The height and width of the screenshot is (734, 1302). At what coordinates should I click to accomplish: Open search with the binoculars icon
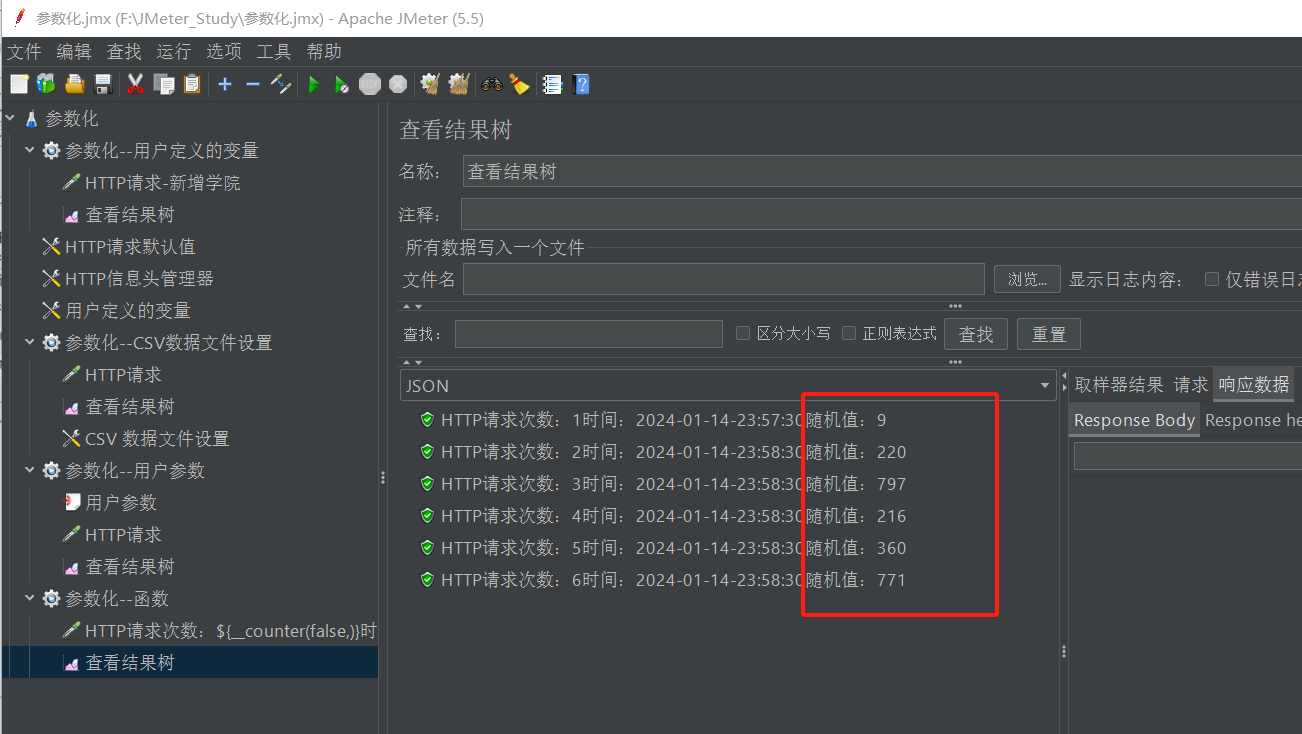pyautogui.click(x=492, y=85)
